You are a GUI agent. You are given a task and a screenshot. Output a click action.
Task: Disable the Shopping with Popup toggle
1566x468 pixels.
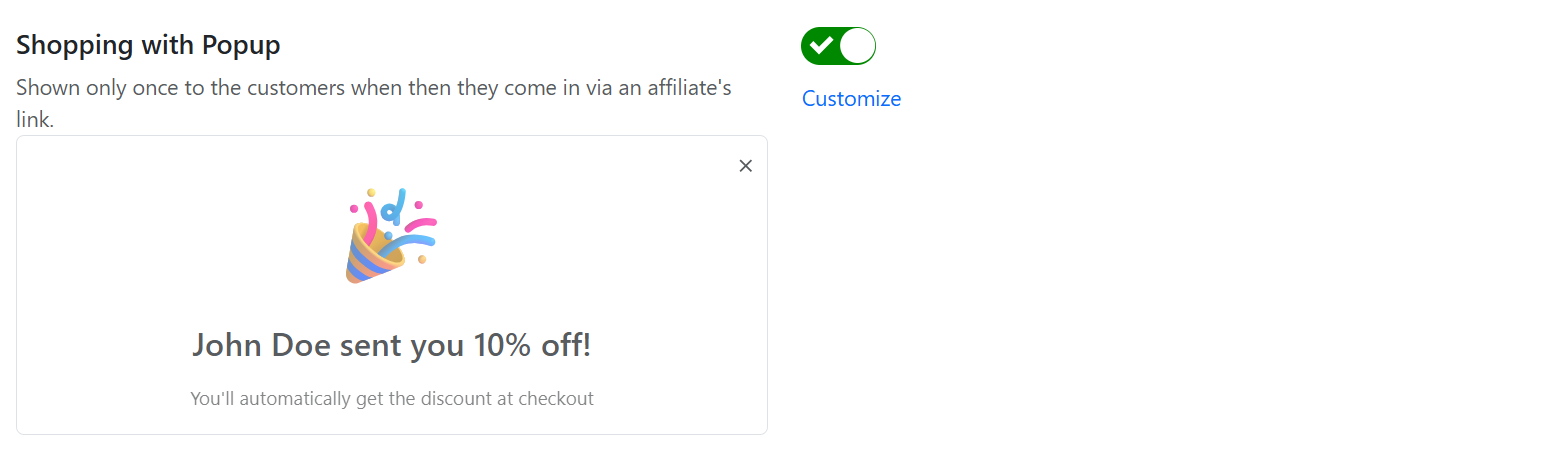point(838,46)
